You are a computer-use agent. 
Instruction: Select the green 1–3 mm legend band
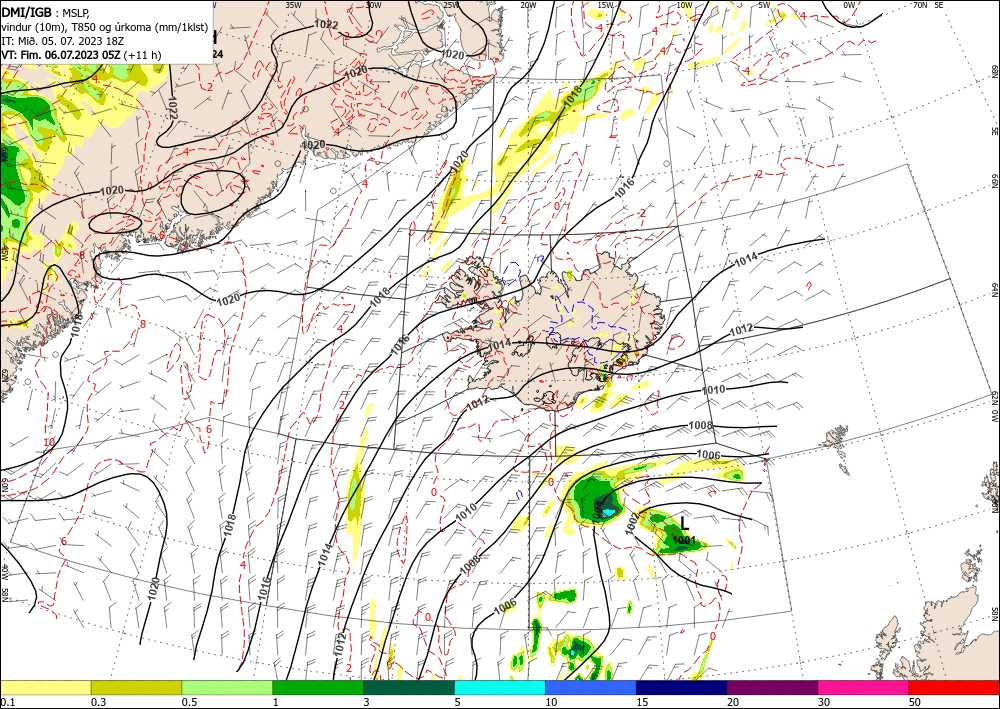tap(318, 687)
